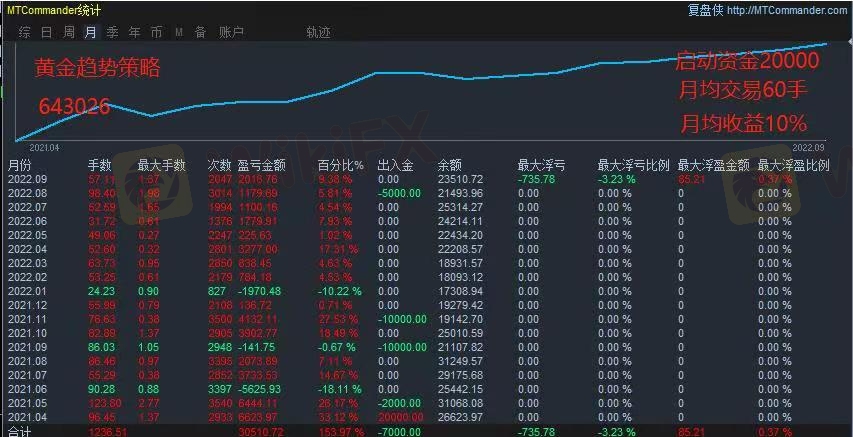Go to the 账户 (account) tab
This screenshot has width=853, height=437.
click(x=232, y=32)
